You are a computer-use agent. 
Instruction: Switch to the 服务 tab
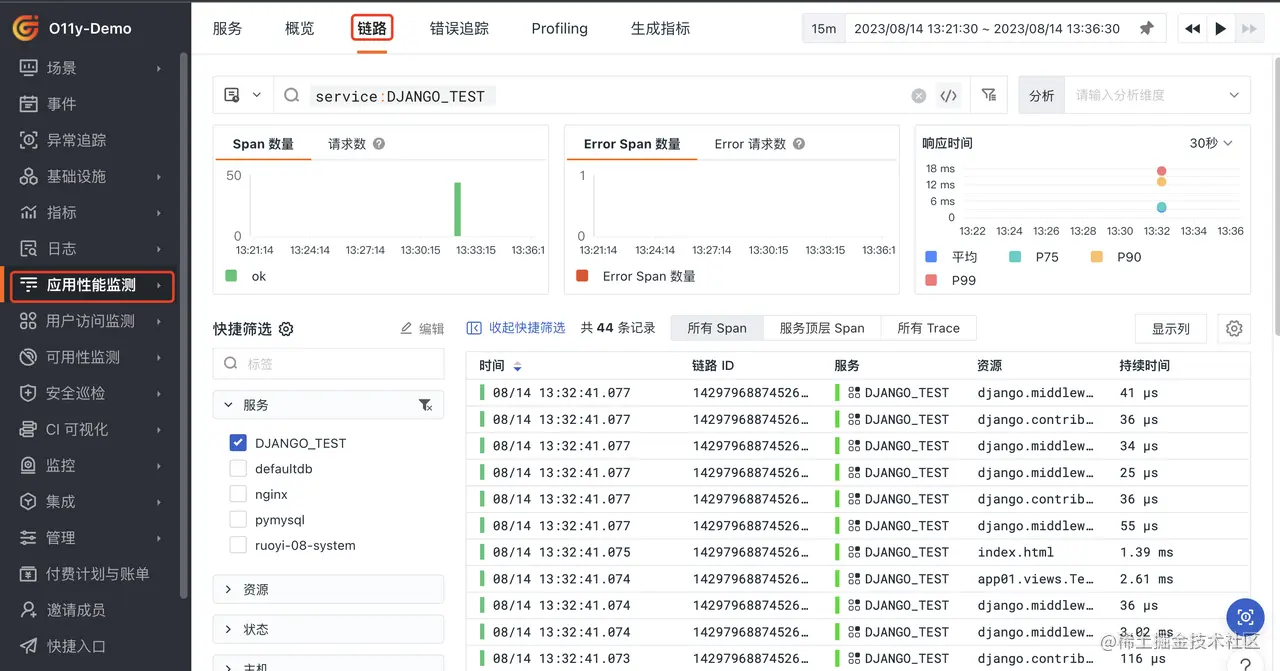227,28
